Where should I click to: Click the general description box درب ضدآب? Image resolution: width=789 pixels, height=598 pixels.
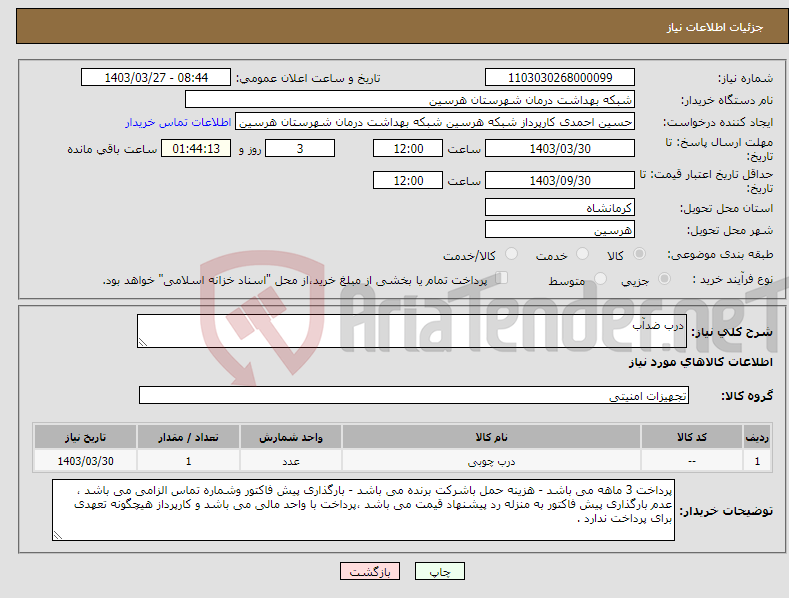tap(412, 331)
